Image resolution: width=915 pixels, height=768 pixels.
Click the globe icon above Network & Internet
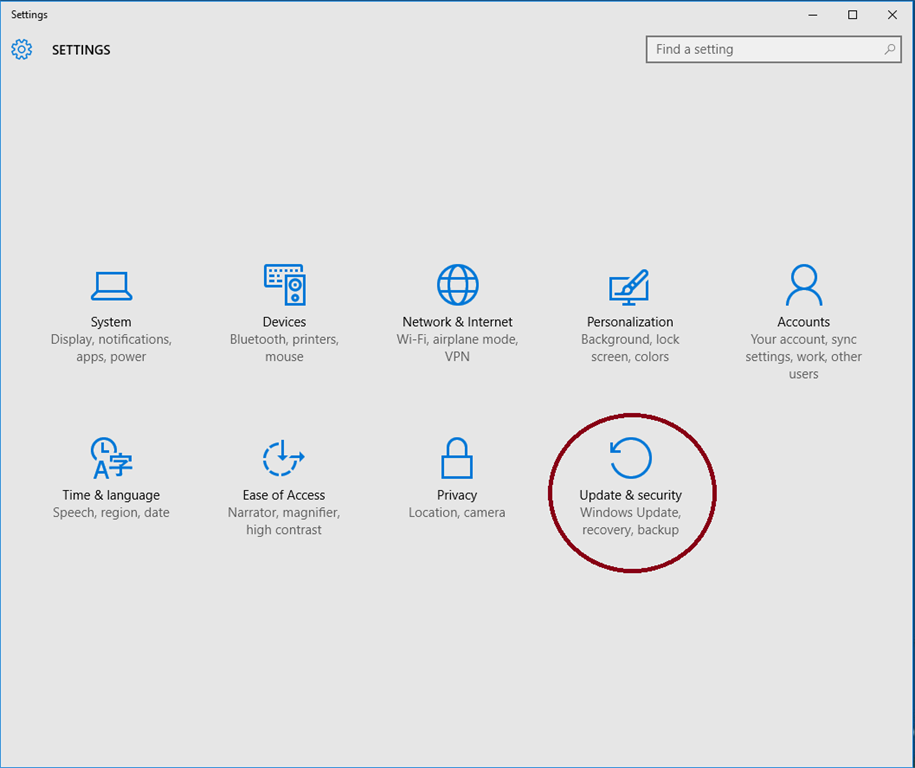pos(457,284)
